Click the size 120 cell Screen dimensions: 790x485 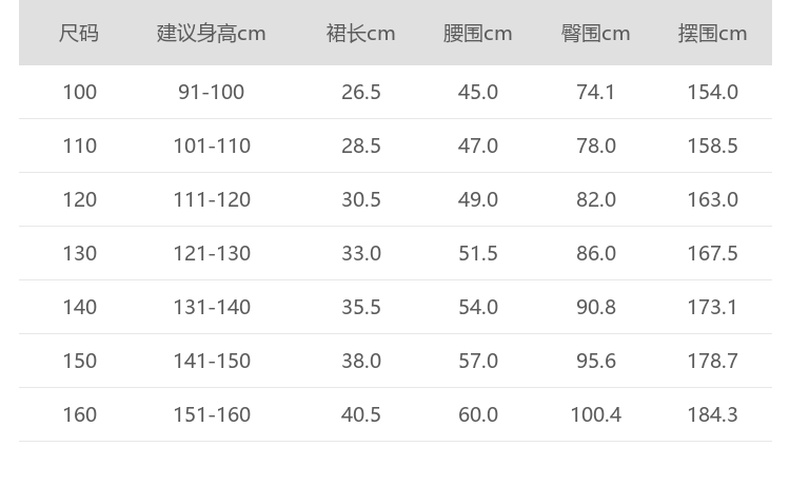[80, 200]
